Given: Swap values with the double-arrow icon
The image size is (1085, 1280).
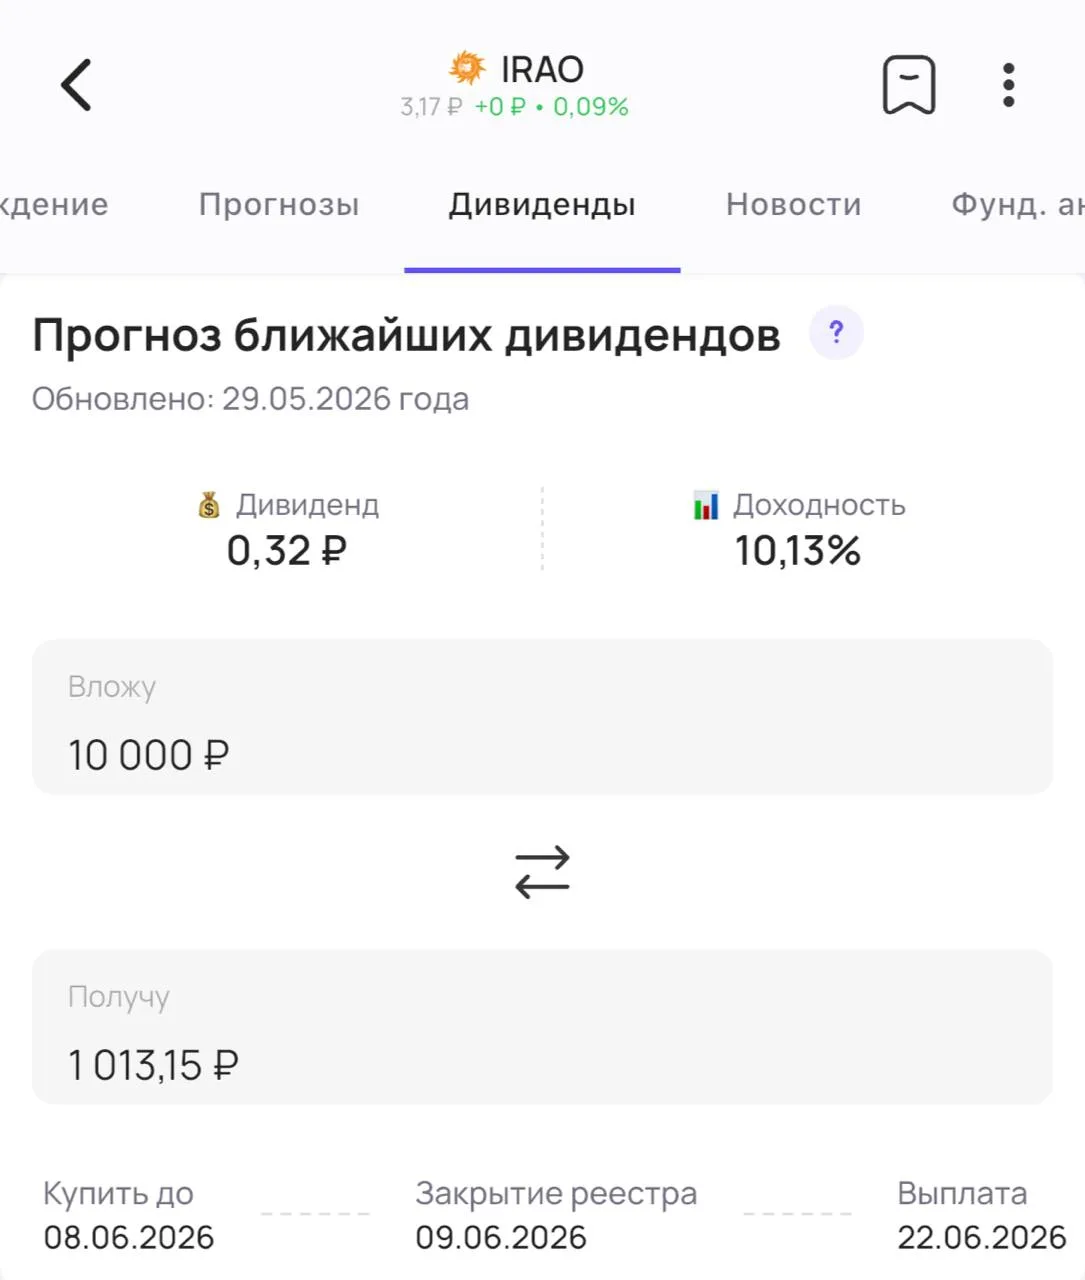Looking at the screenshot, I should 542,872.
